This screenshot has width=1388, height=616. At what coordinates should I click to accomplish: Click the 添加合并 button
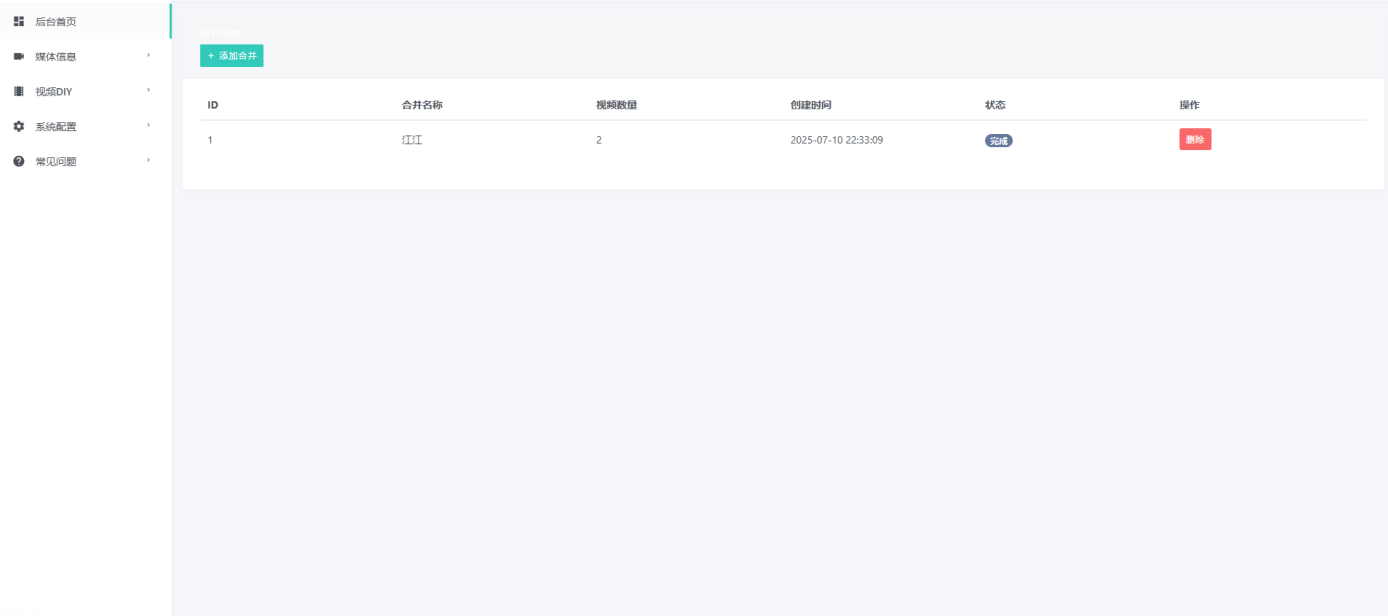(232, 55)
